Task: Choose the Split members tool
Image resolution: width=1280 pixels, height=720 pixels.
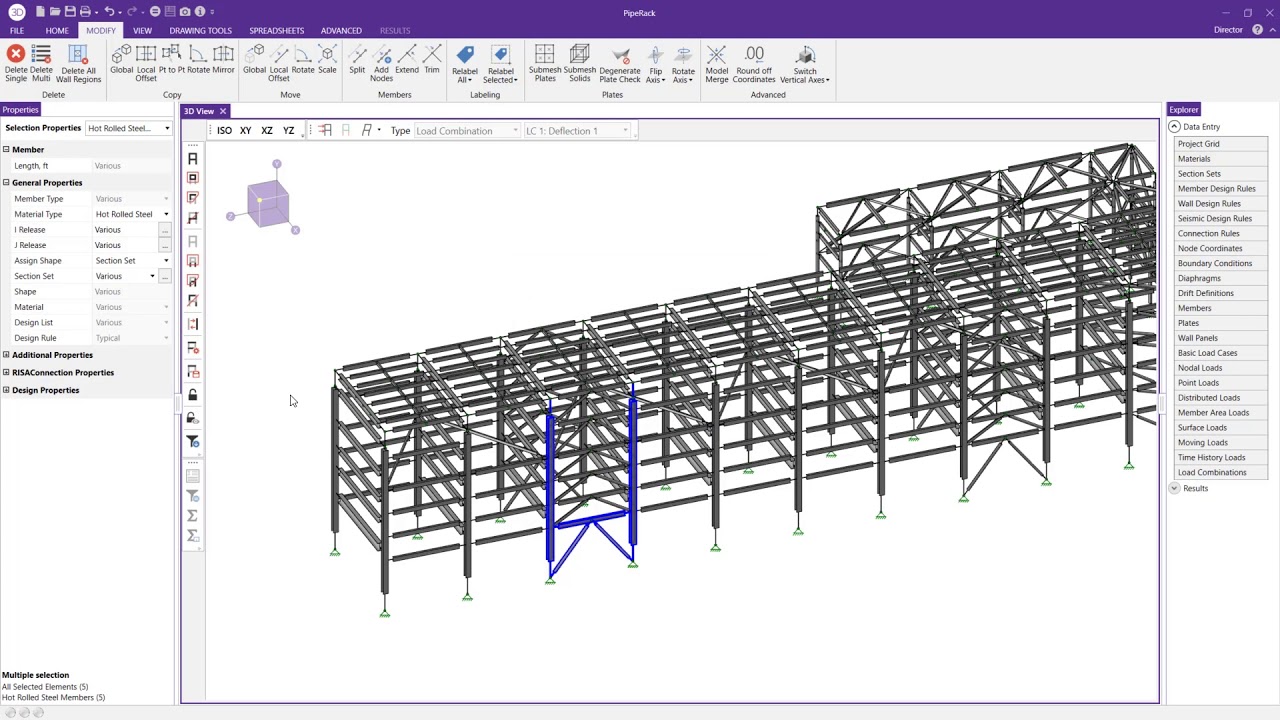Action: tap(357, 60)
